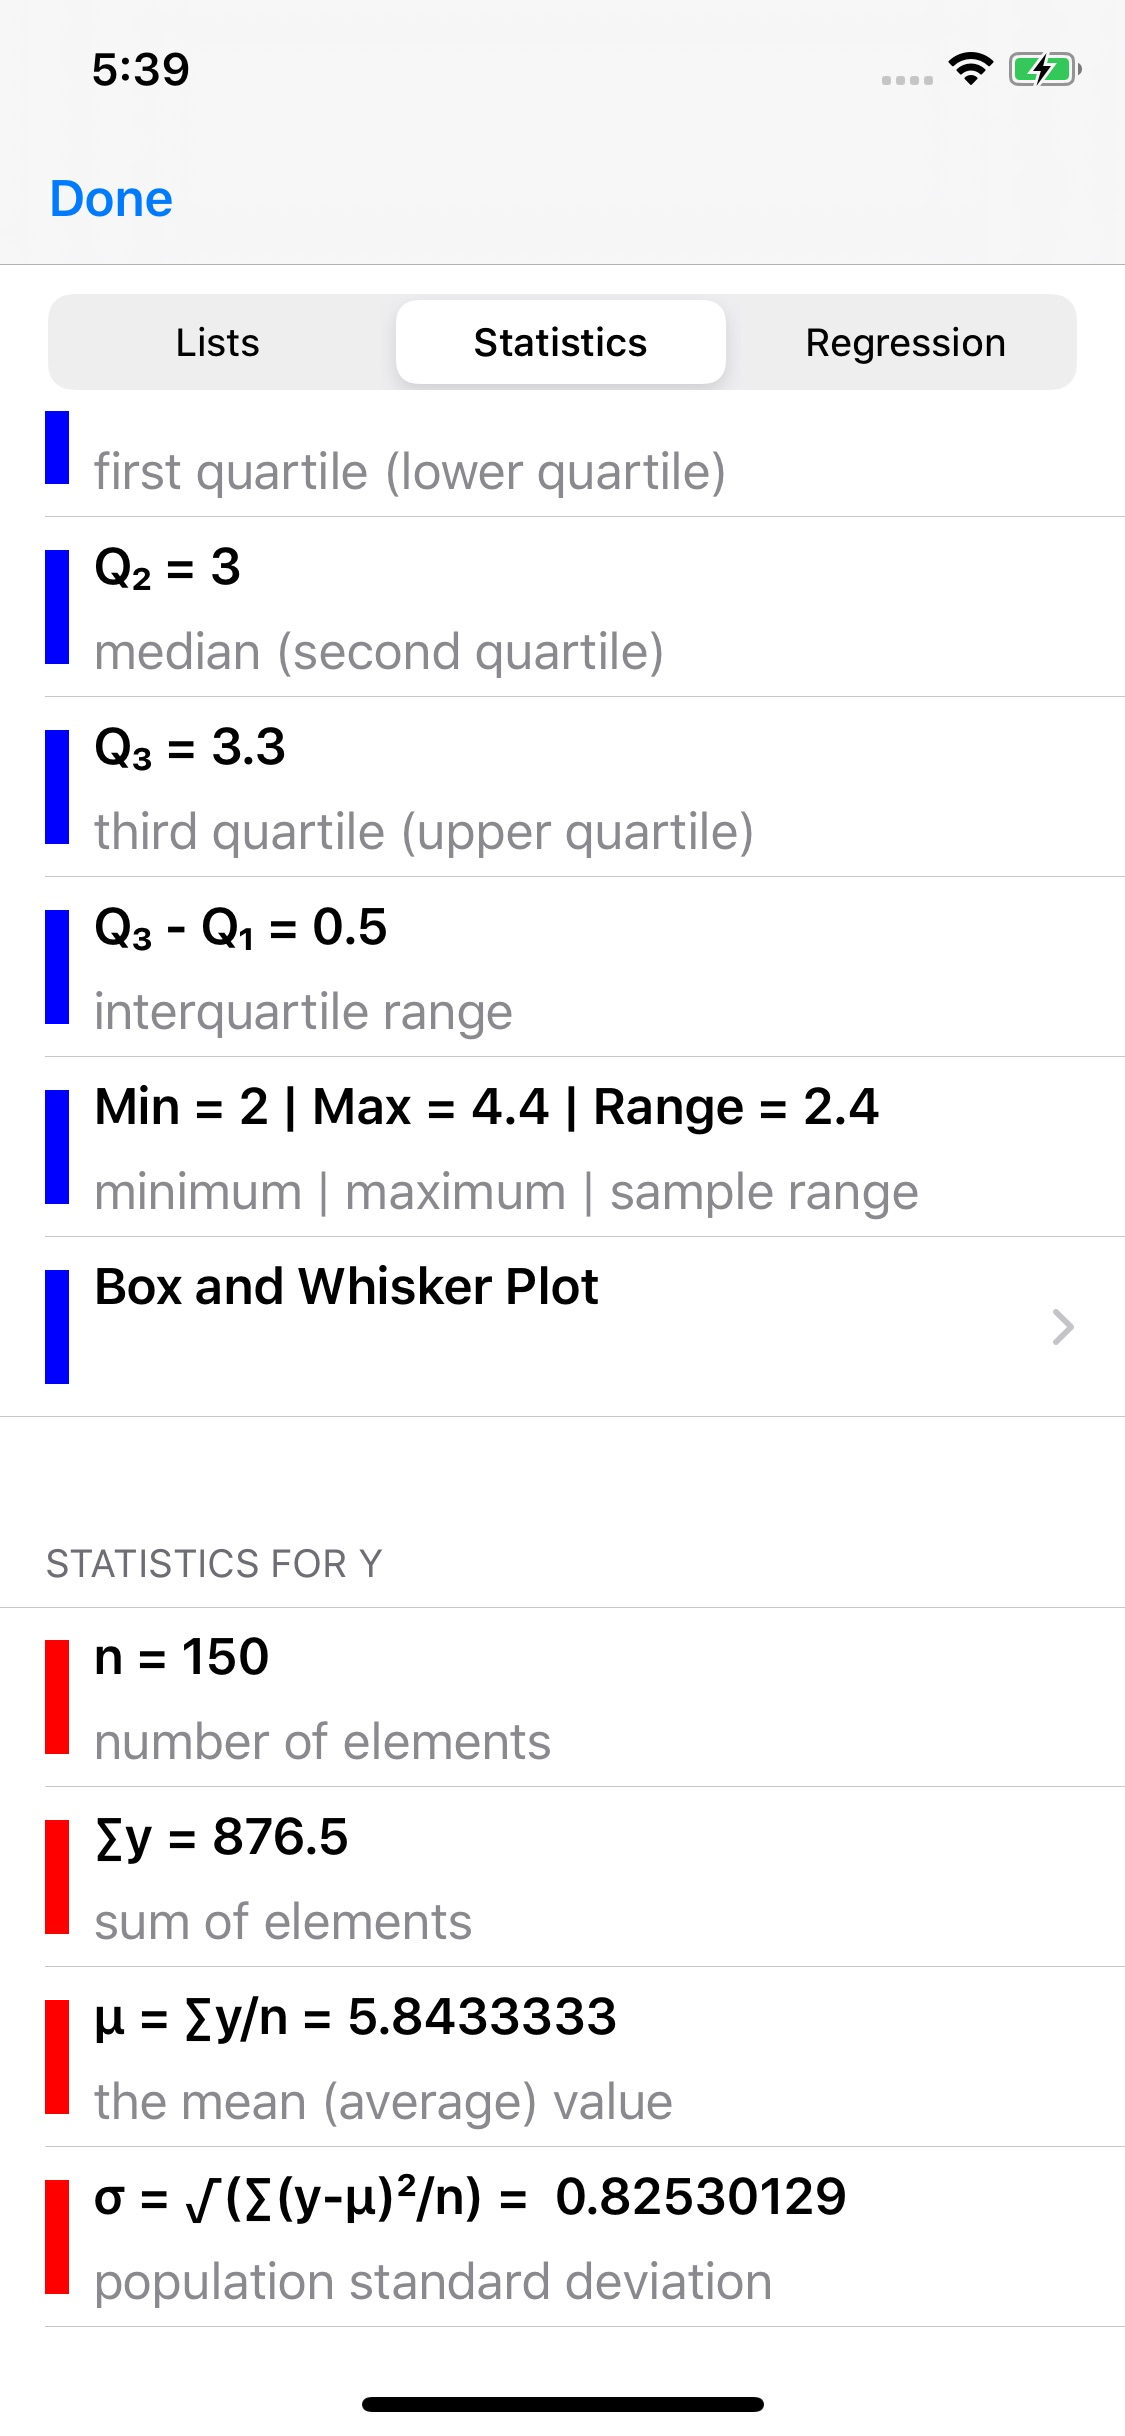The image size is (1125, 2436).
Task: Tap the Wi-Fi status icon
Action: click(969, 69)
